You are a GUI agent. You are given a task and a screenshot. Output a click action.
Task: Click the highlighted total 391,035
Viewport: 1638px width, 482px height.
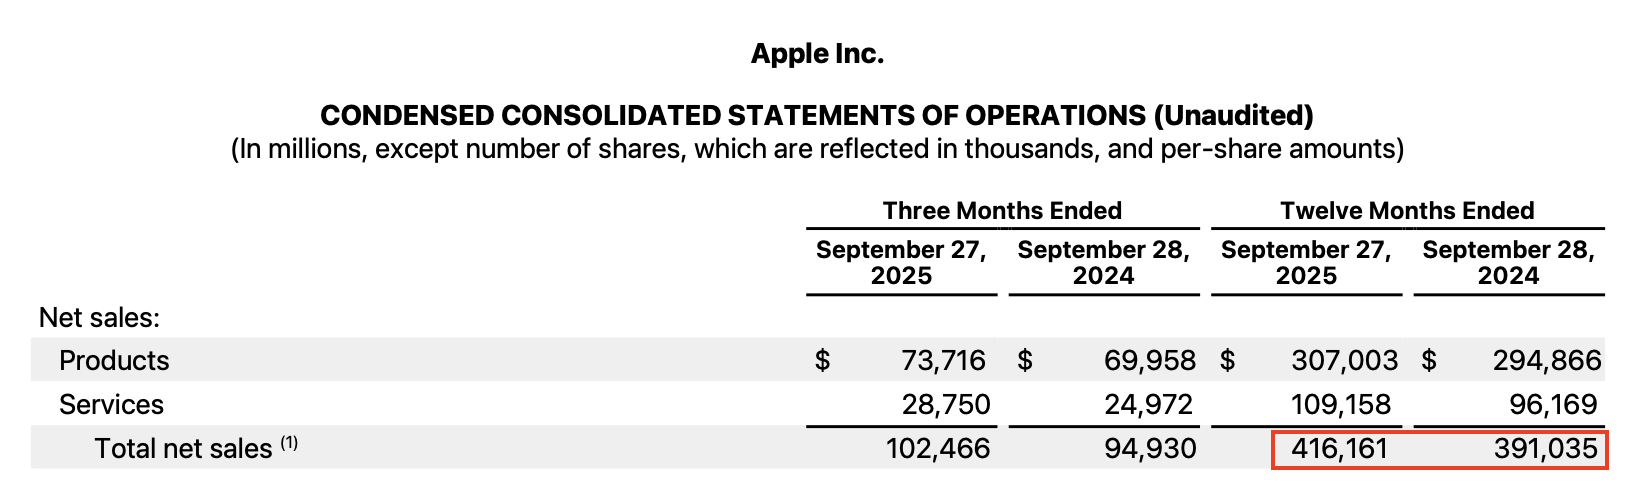coord(1546,449)
